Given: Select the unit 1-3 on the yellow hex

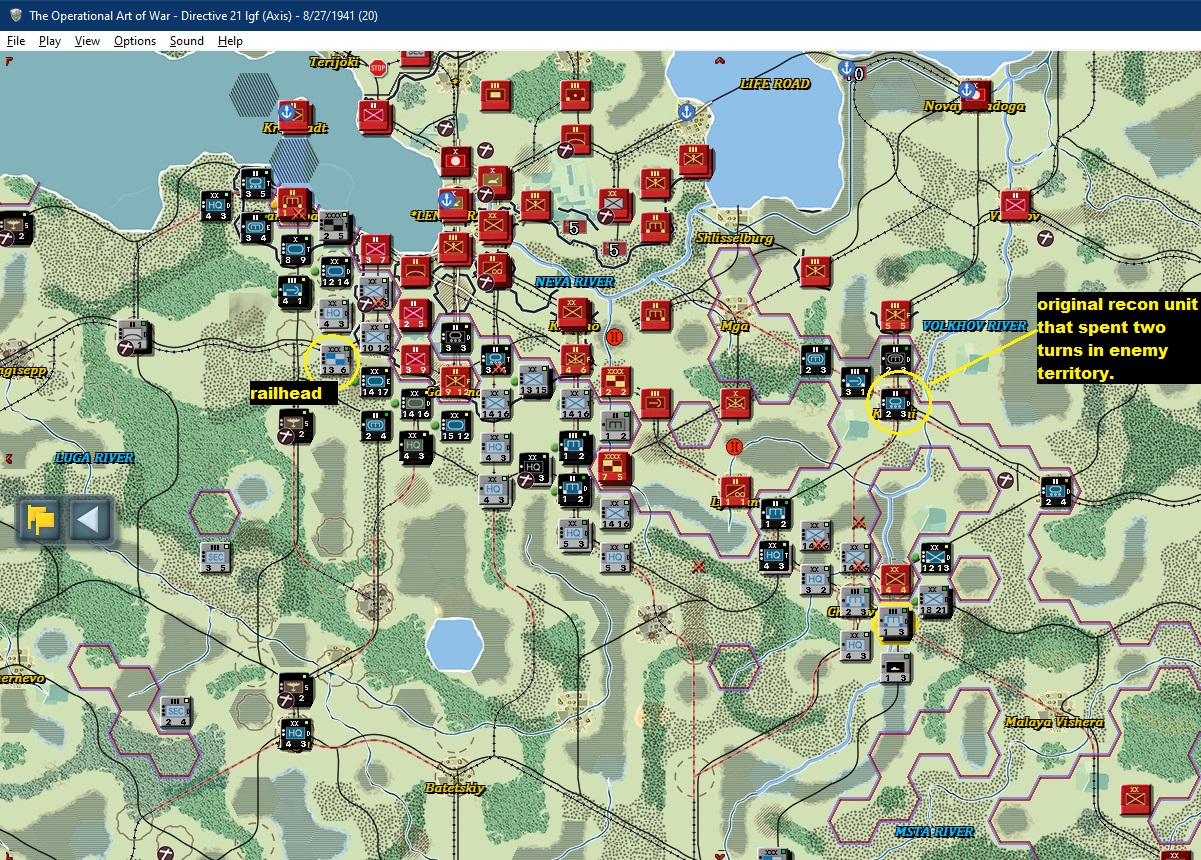Looking at the screenshot, I should (x=895, y=624).
